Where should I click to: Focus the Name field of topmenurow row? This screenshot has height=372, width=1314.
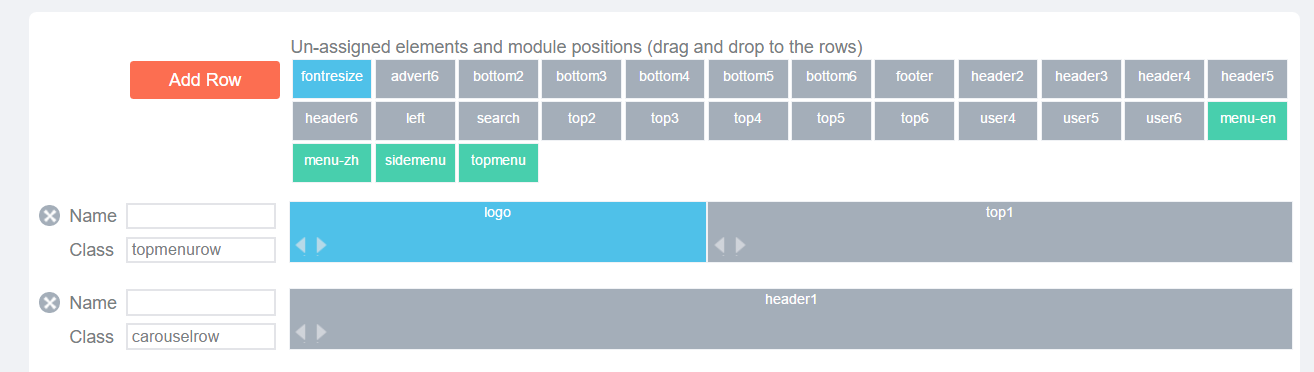pyautogui.click(x=201, y=216)
